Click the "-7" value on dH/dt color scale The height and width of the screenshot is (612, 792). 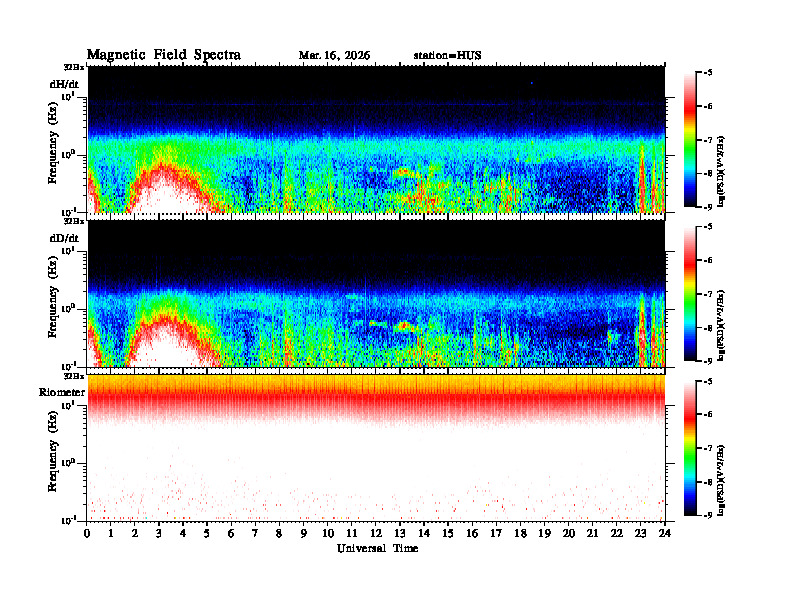tap(708, 140)
